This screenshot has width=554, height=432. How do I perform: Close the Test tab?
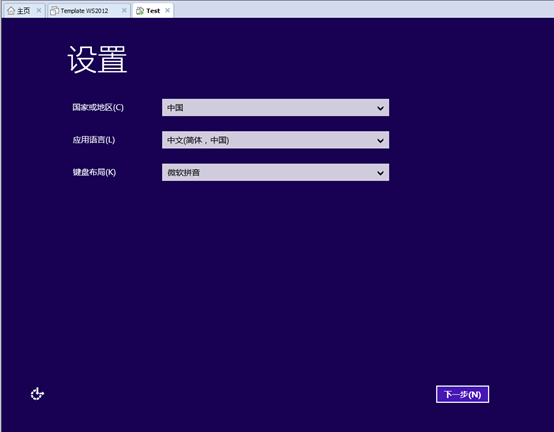coord(167,10)
